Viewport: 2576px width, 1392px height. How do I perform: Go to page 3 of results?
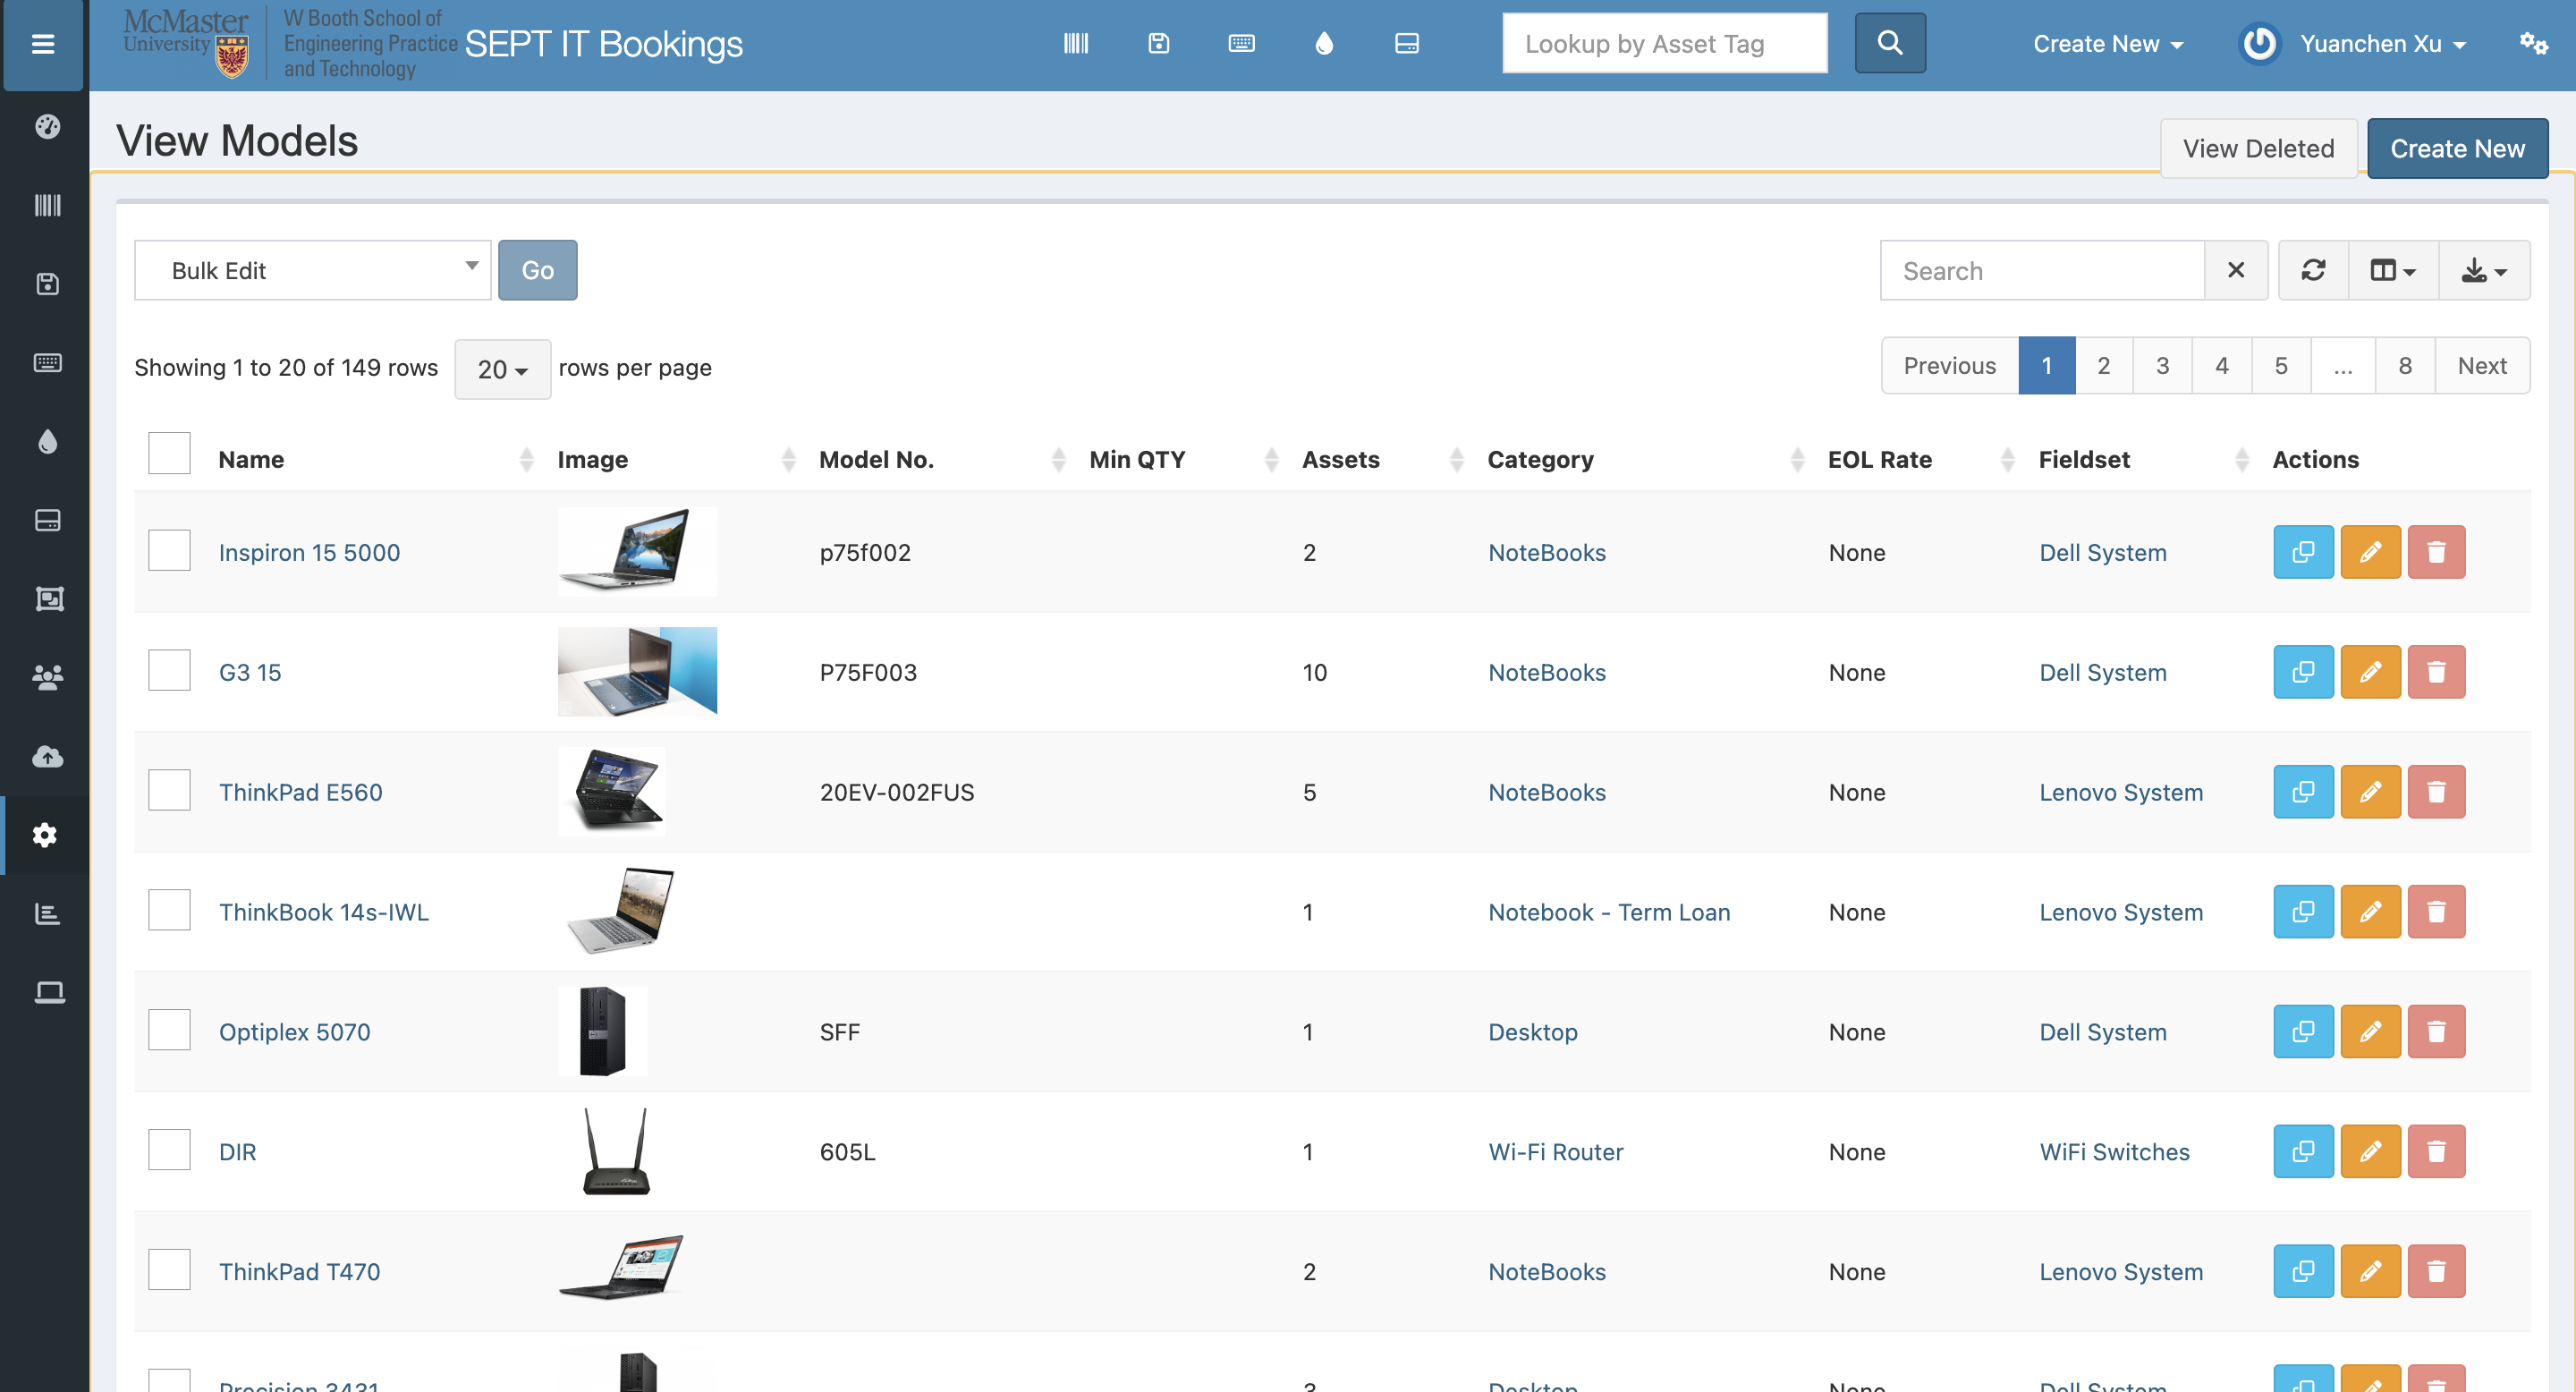pos(2162,366)
